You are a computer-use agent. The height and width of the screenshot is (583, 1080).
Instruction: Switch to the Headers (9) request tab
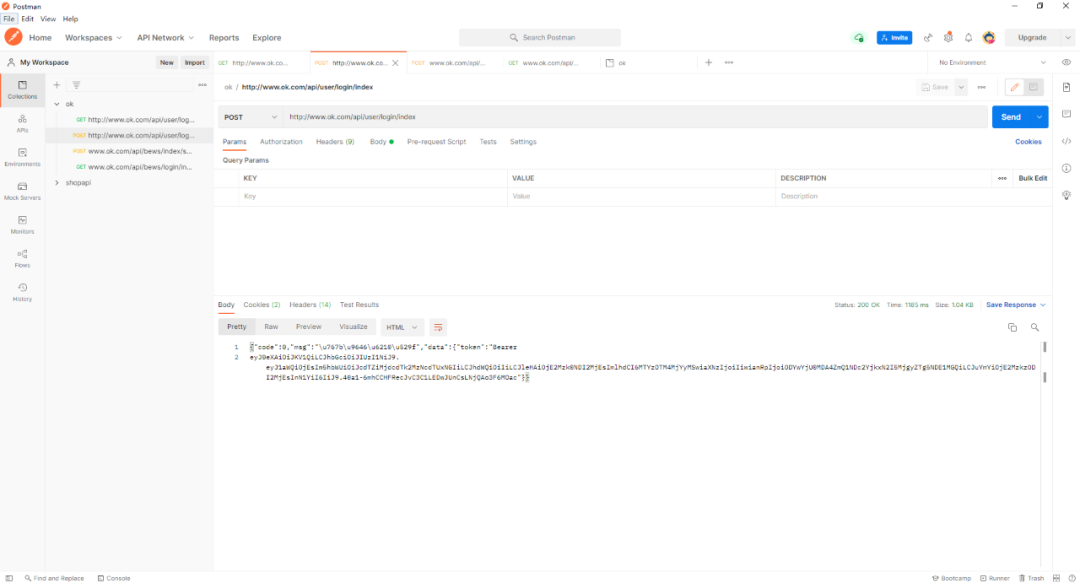coord(335,142)
